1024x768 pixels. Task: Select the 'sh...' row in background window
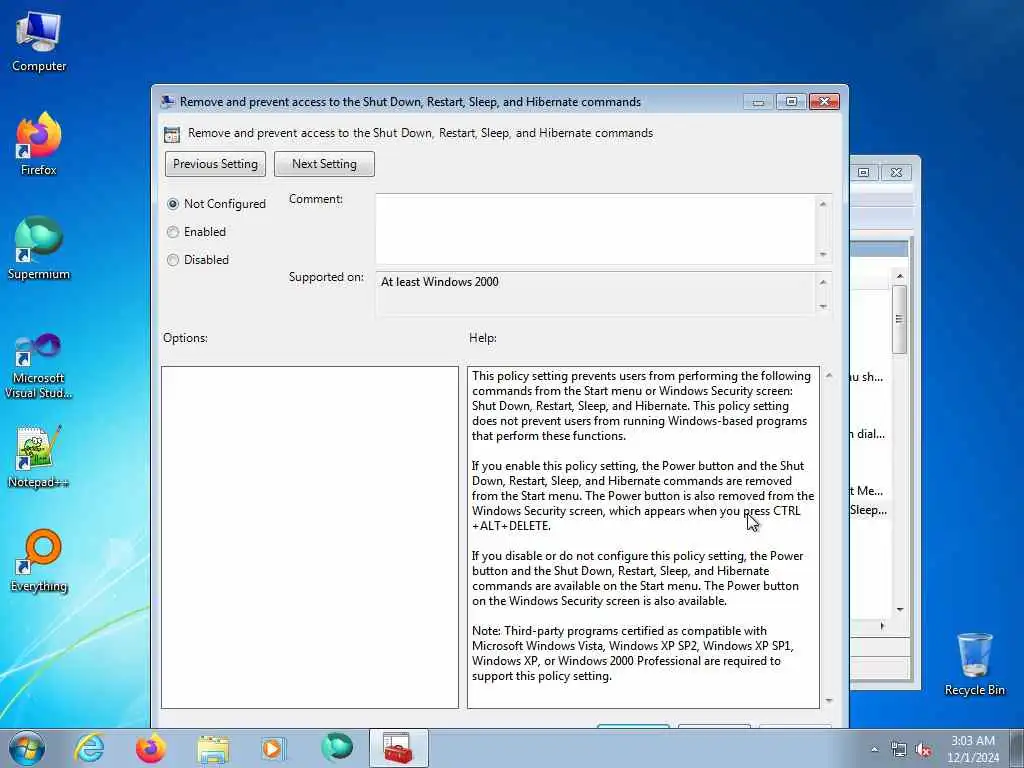869,377
